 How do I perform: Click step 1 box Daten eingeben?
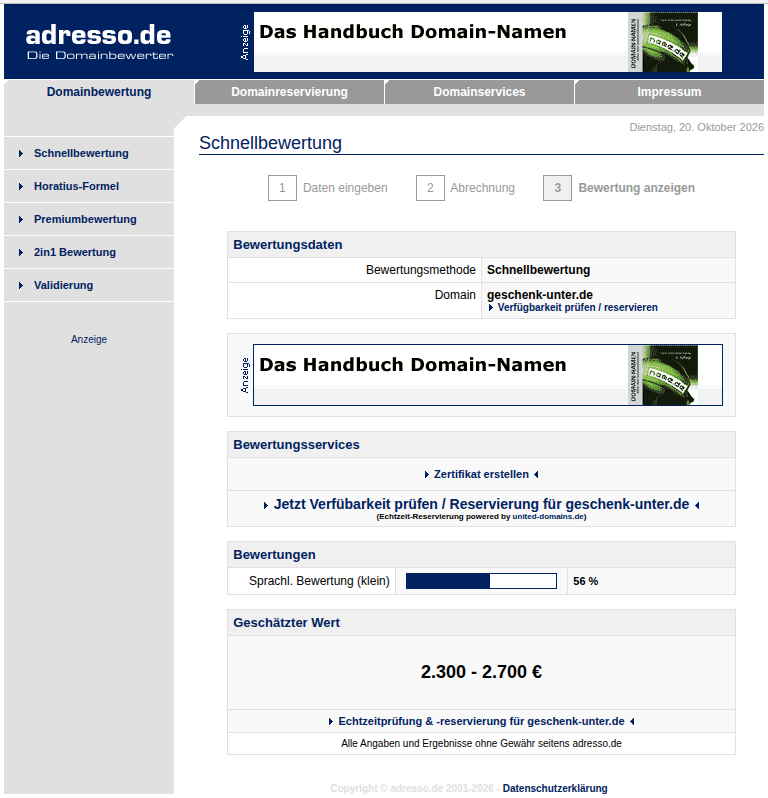(282, 188)
